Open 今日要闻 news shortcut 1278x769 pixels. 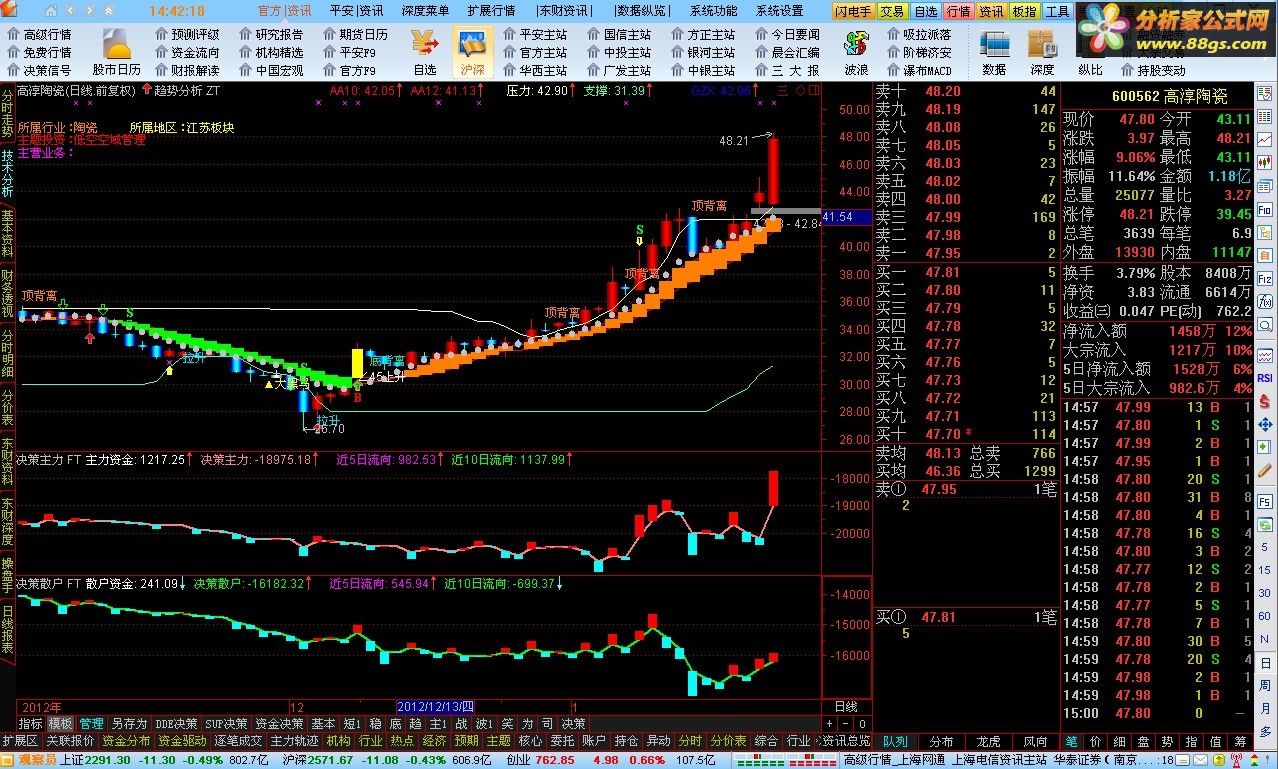pos(785,34)
